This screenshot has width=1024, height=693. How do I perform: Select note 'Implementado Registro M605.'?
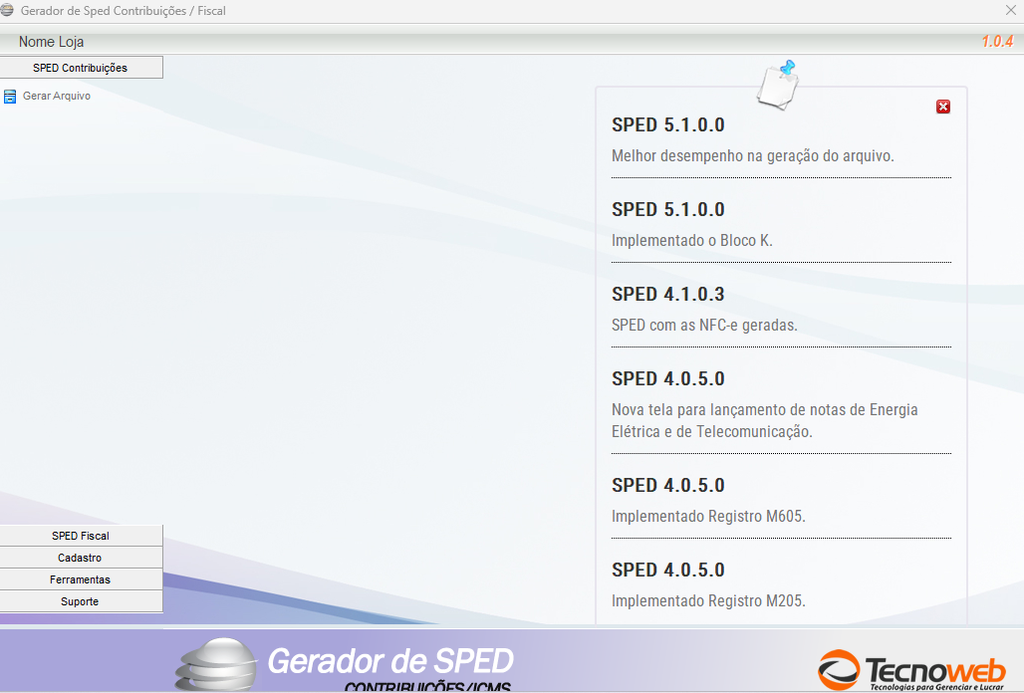click(x=709, y=516)
